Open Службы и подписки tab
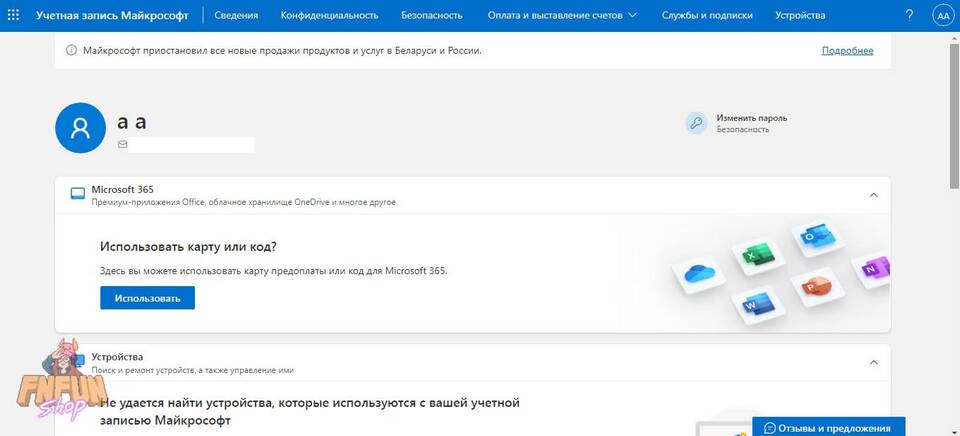Viewport: 960px width, 436px height. tap(707, 15)
